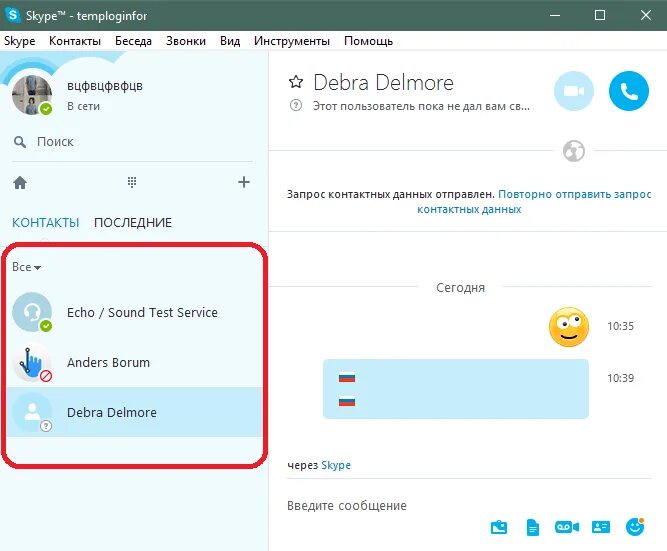Click the Поиск search field

132,142
